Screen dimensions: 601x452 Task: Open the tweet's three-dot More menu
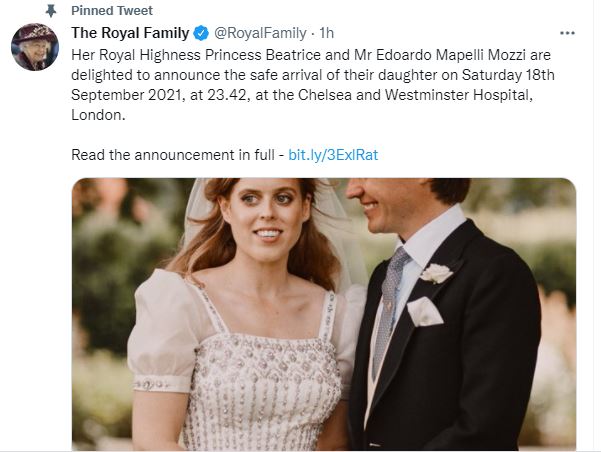568,33
